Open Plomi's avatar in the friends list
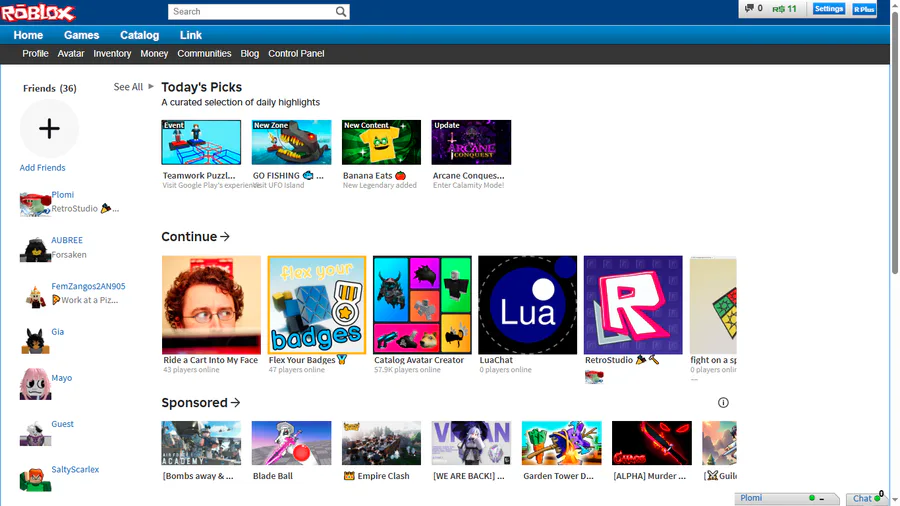Screen dimensions: 900x506 (x=35, y=203)
